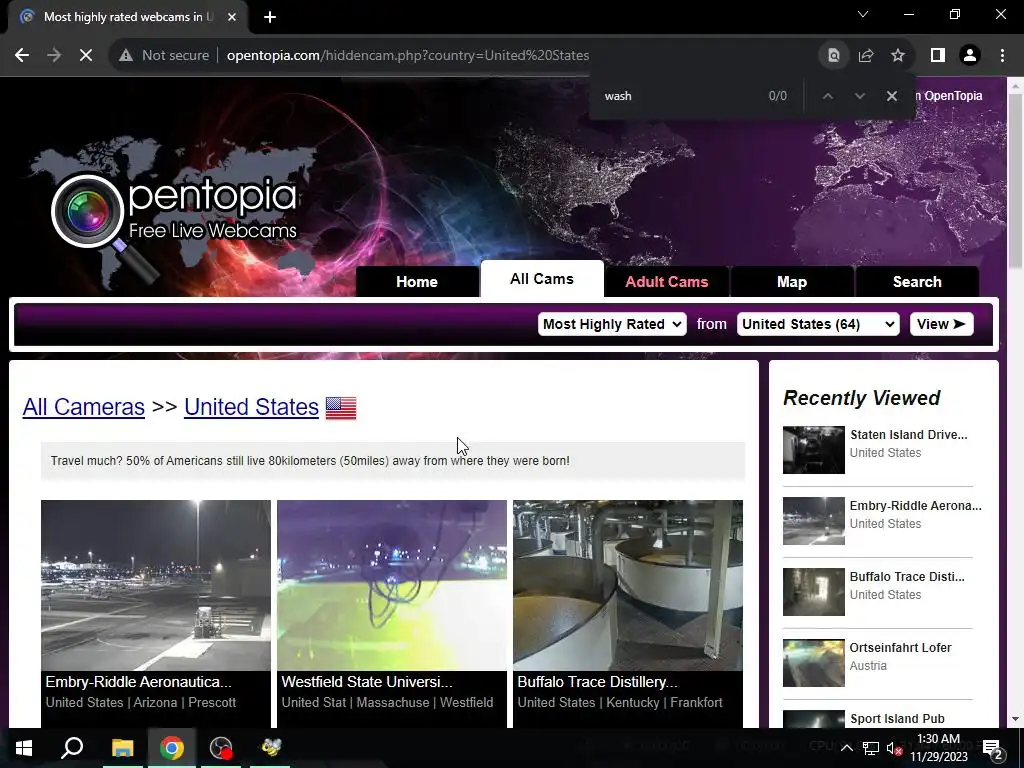
Task: Click sidebar Buffalo Trace Disti... link
Action: [x=906, y=577]
